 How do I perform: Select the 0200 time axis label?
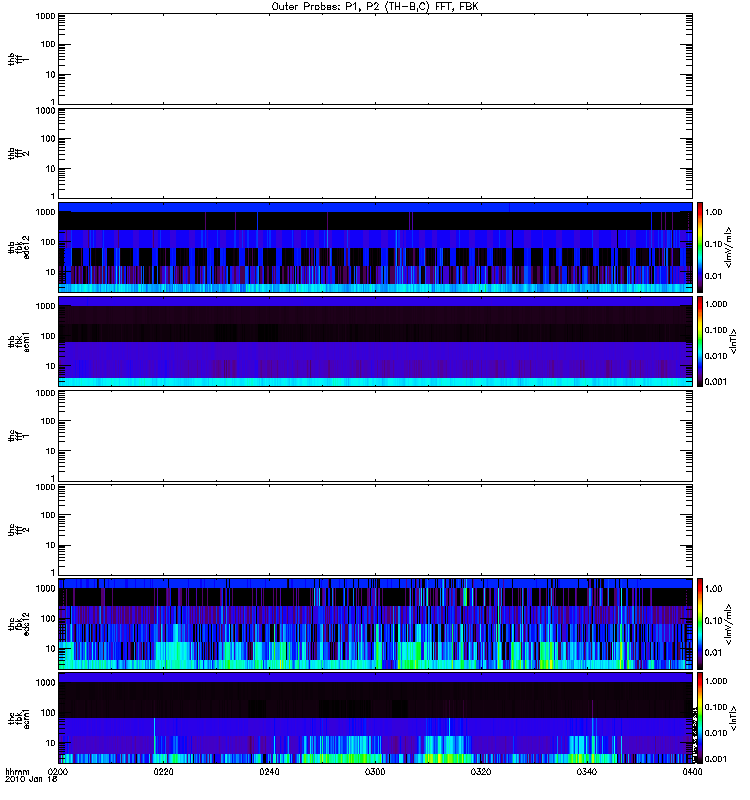57,772
